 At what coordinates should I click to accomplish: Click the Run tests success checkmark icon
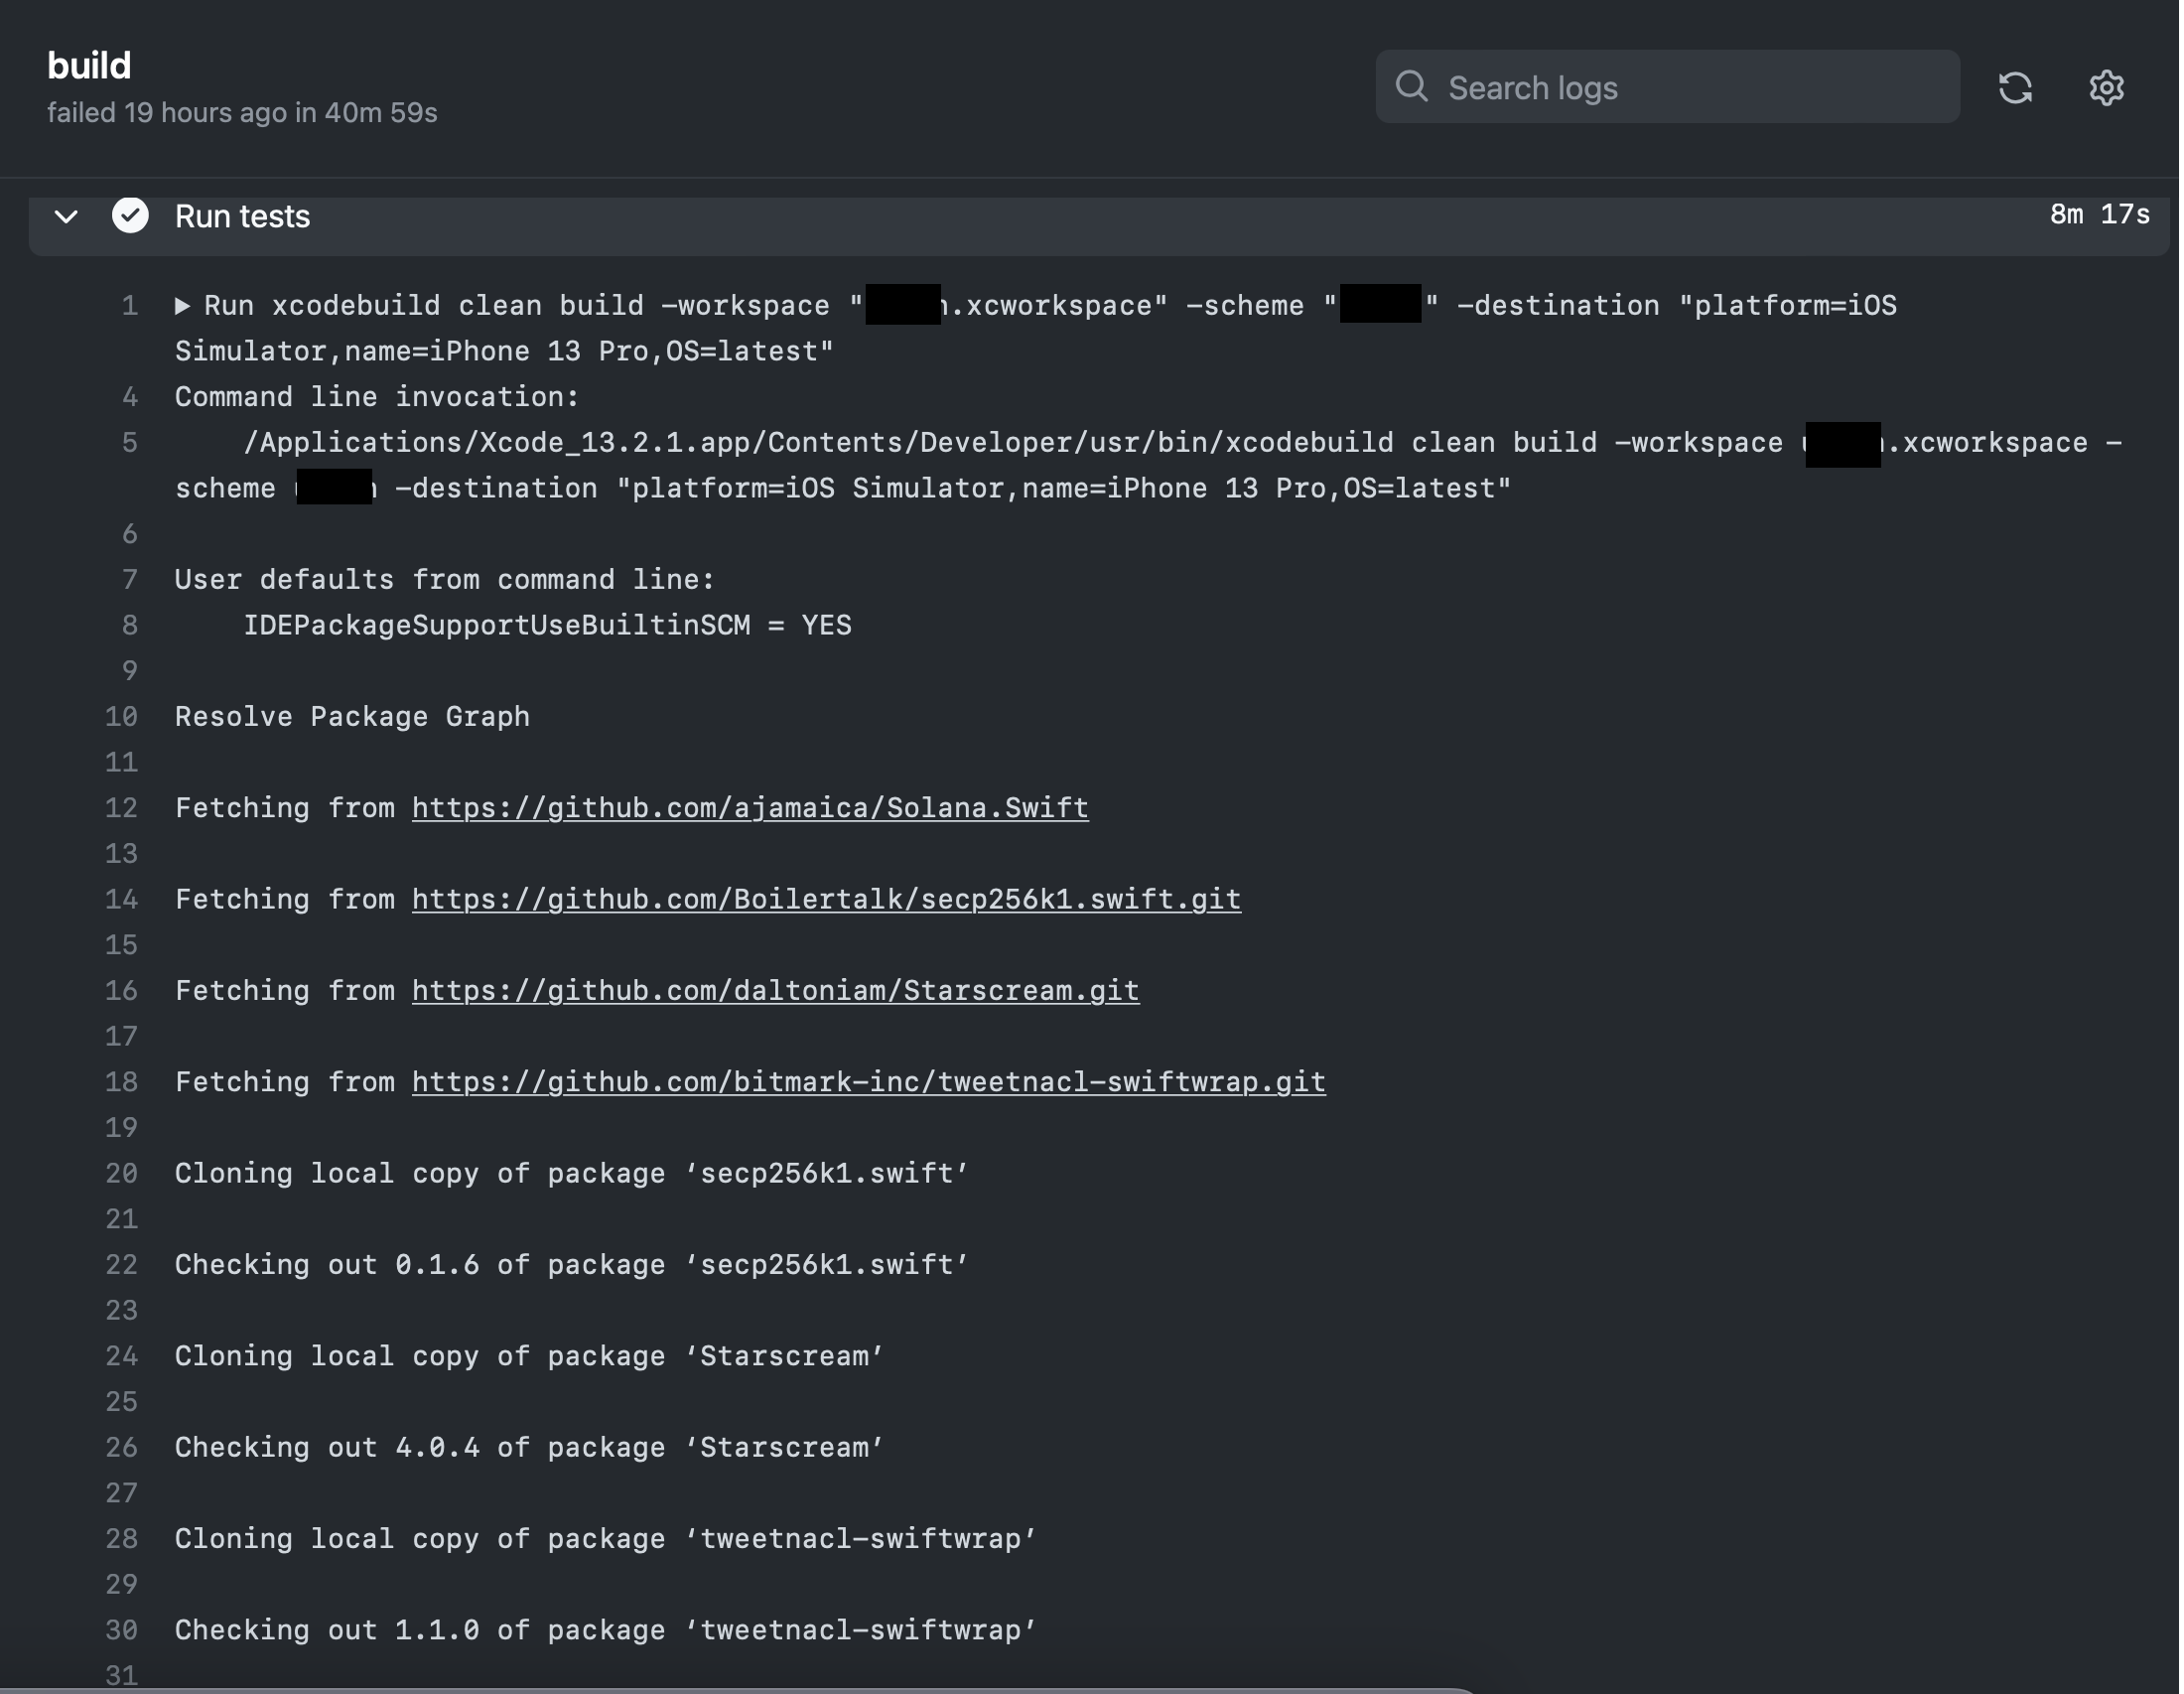tap(131, 216)
